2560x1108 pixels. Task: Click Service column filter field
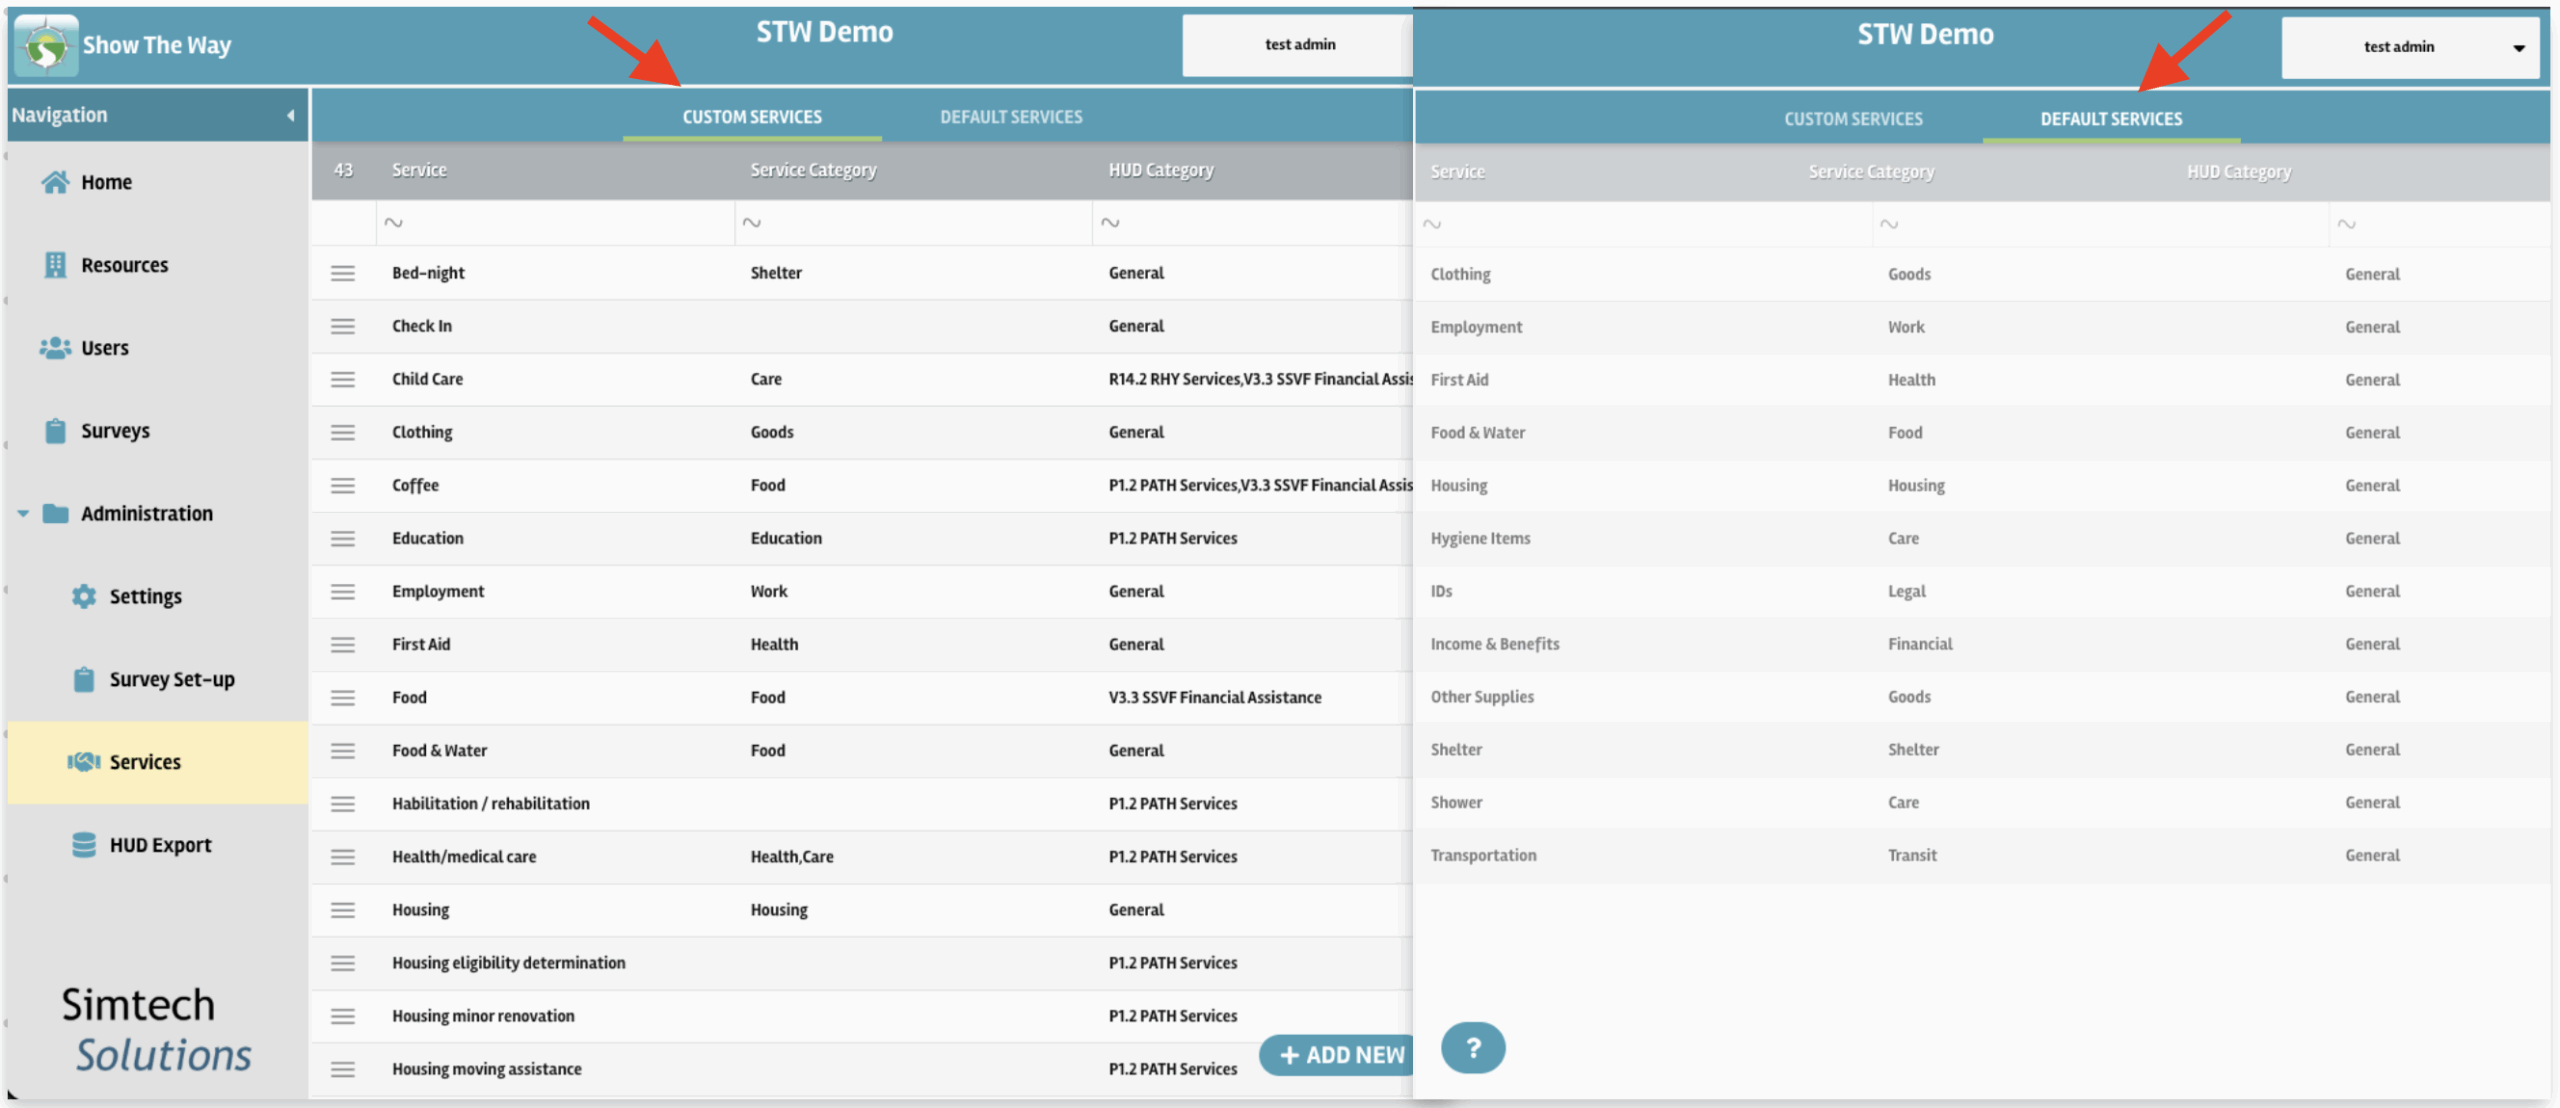coord(555,223)
